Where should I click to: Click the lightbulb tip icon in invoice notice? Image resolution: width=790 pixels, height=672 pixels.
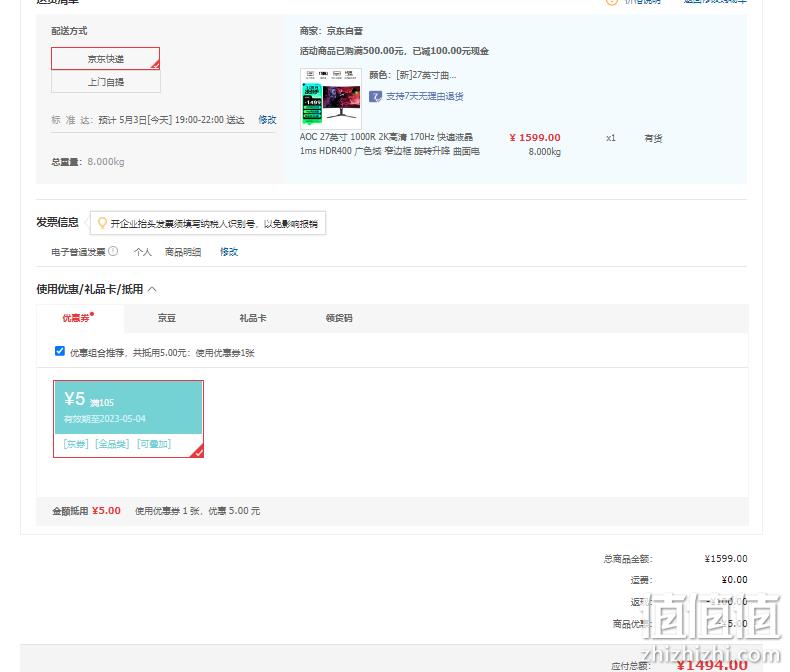[x=102, y=223]
